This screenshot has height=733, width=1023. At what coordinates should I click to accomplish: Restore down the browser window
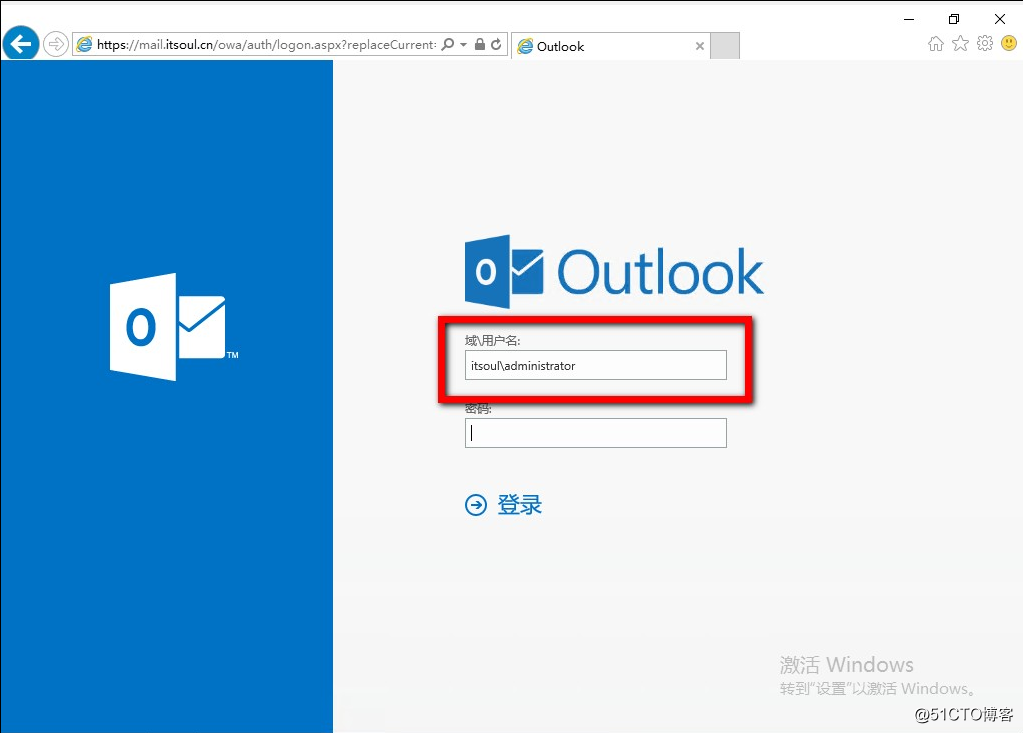coord(954,19)
